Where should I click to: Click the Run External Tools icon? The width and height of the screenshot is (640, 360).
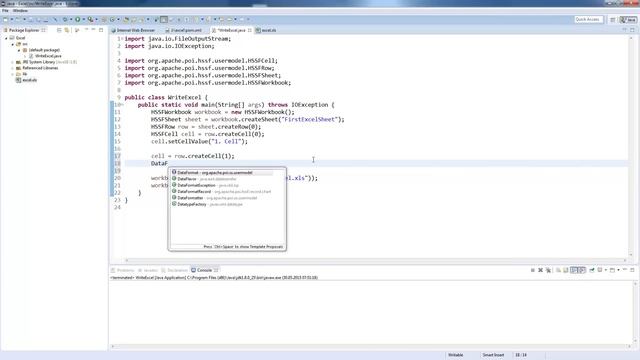click(x=90, y=19)
